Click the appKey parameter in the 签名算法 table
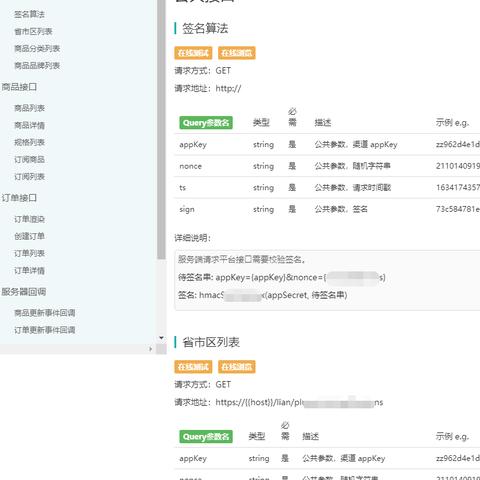The width and height of the screenshot is (480, 480). coord(193,145)
